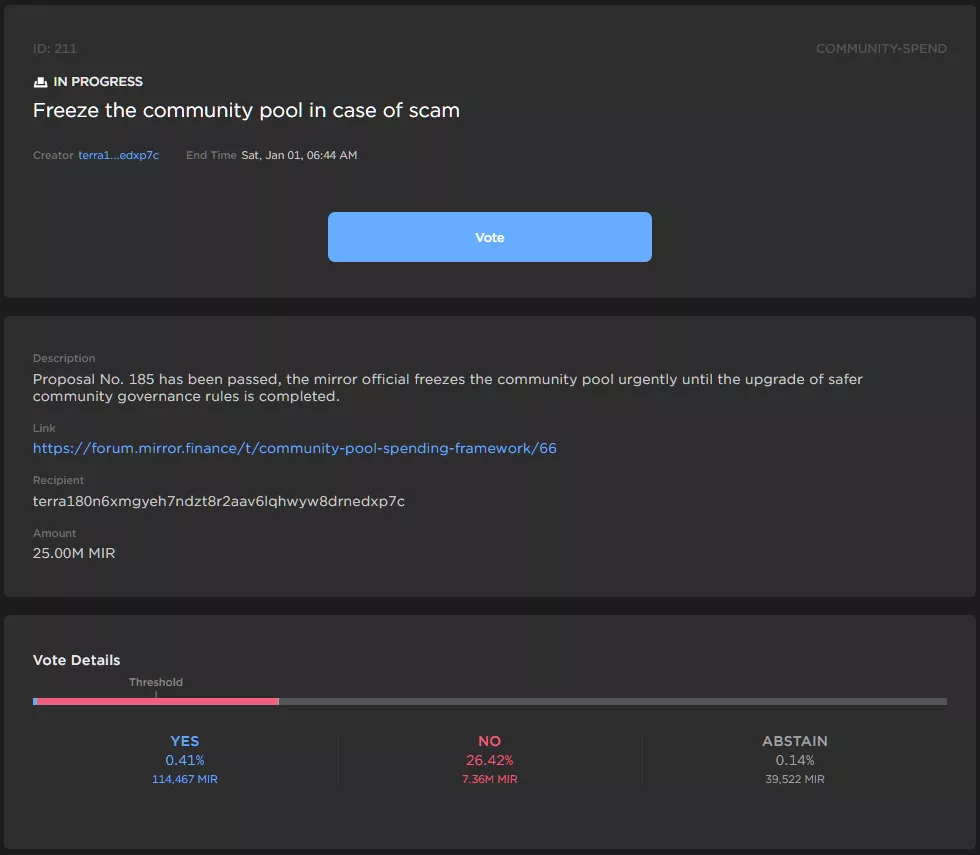The image size is (980, 855).
Task: Click the COMMUNITY-SPEND proposal type label
Action: pos(880,49)
